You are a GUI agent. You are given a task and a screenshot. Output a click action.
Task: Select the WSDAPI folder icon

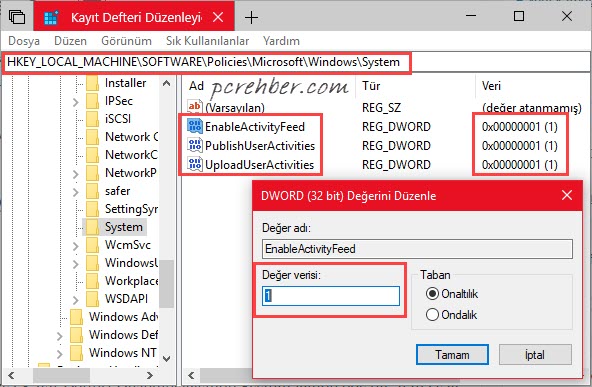tap(92, 299)
